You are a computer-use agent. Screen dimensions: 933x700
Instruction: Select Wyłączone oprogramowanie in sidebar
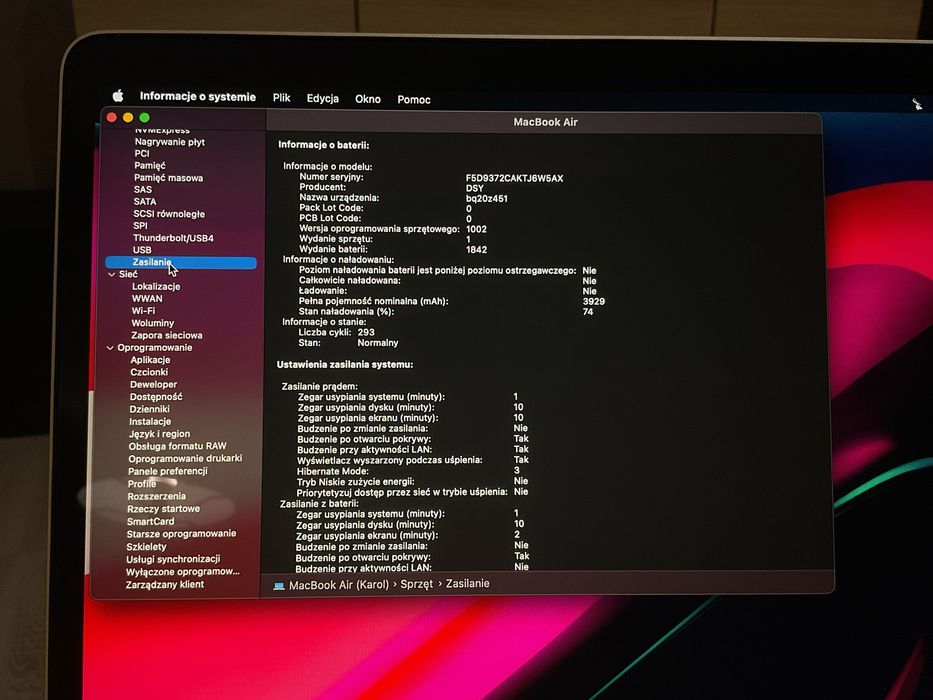click(x=183, y=572)
